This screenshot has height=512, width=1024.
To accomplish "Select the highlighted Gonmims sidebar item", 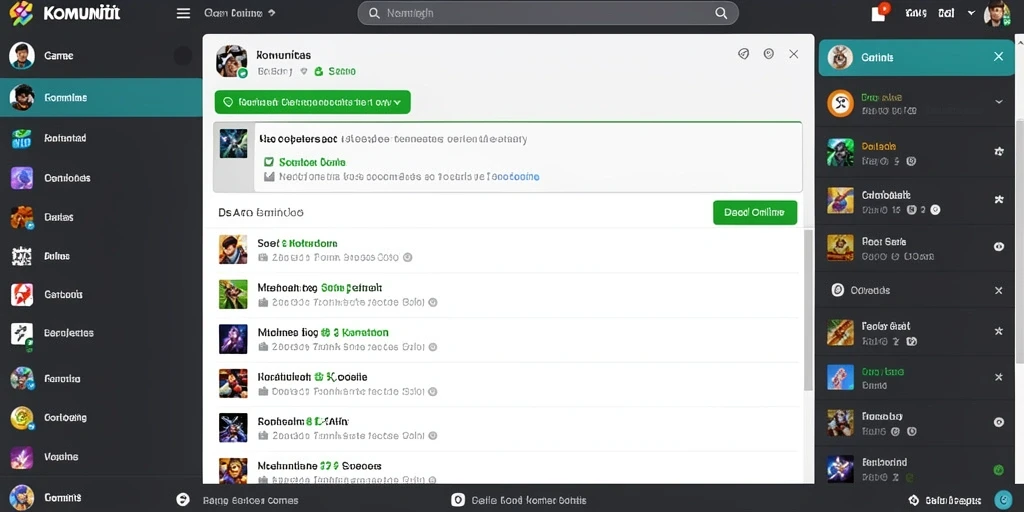I will [x=101, y=97].
